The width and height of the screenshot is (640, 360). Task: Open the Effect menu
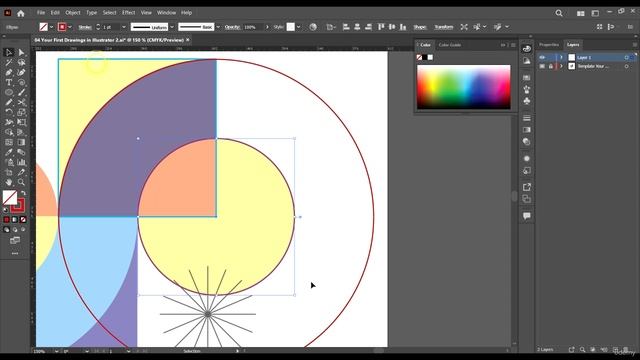[129, 13]
